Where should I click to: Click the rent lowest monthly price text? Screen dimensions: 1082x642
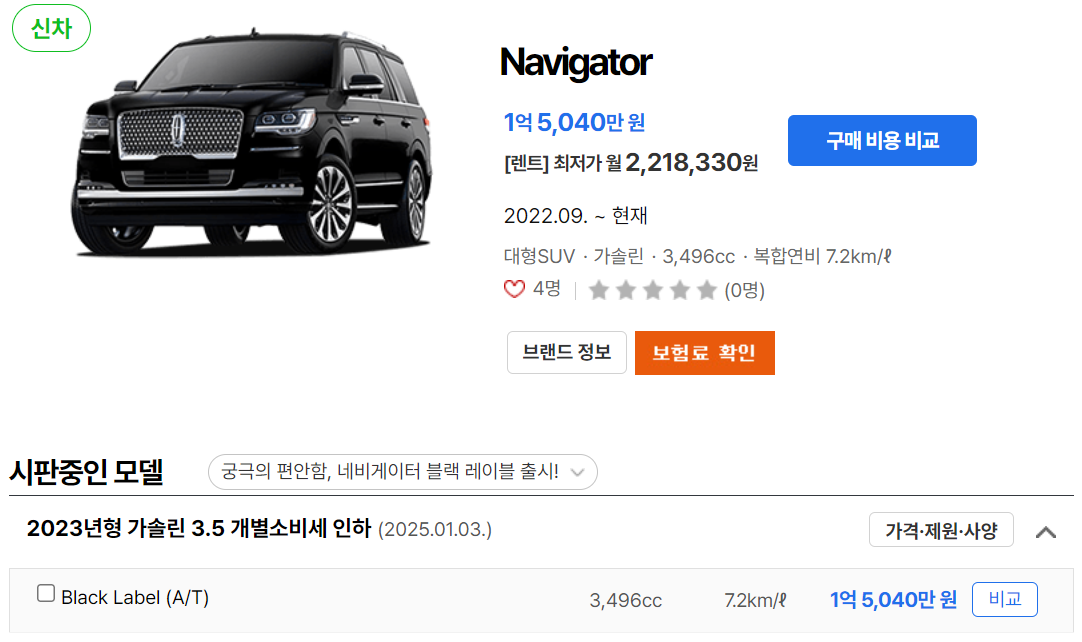tap(631, 164)
